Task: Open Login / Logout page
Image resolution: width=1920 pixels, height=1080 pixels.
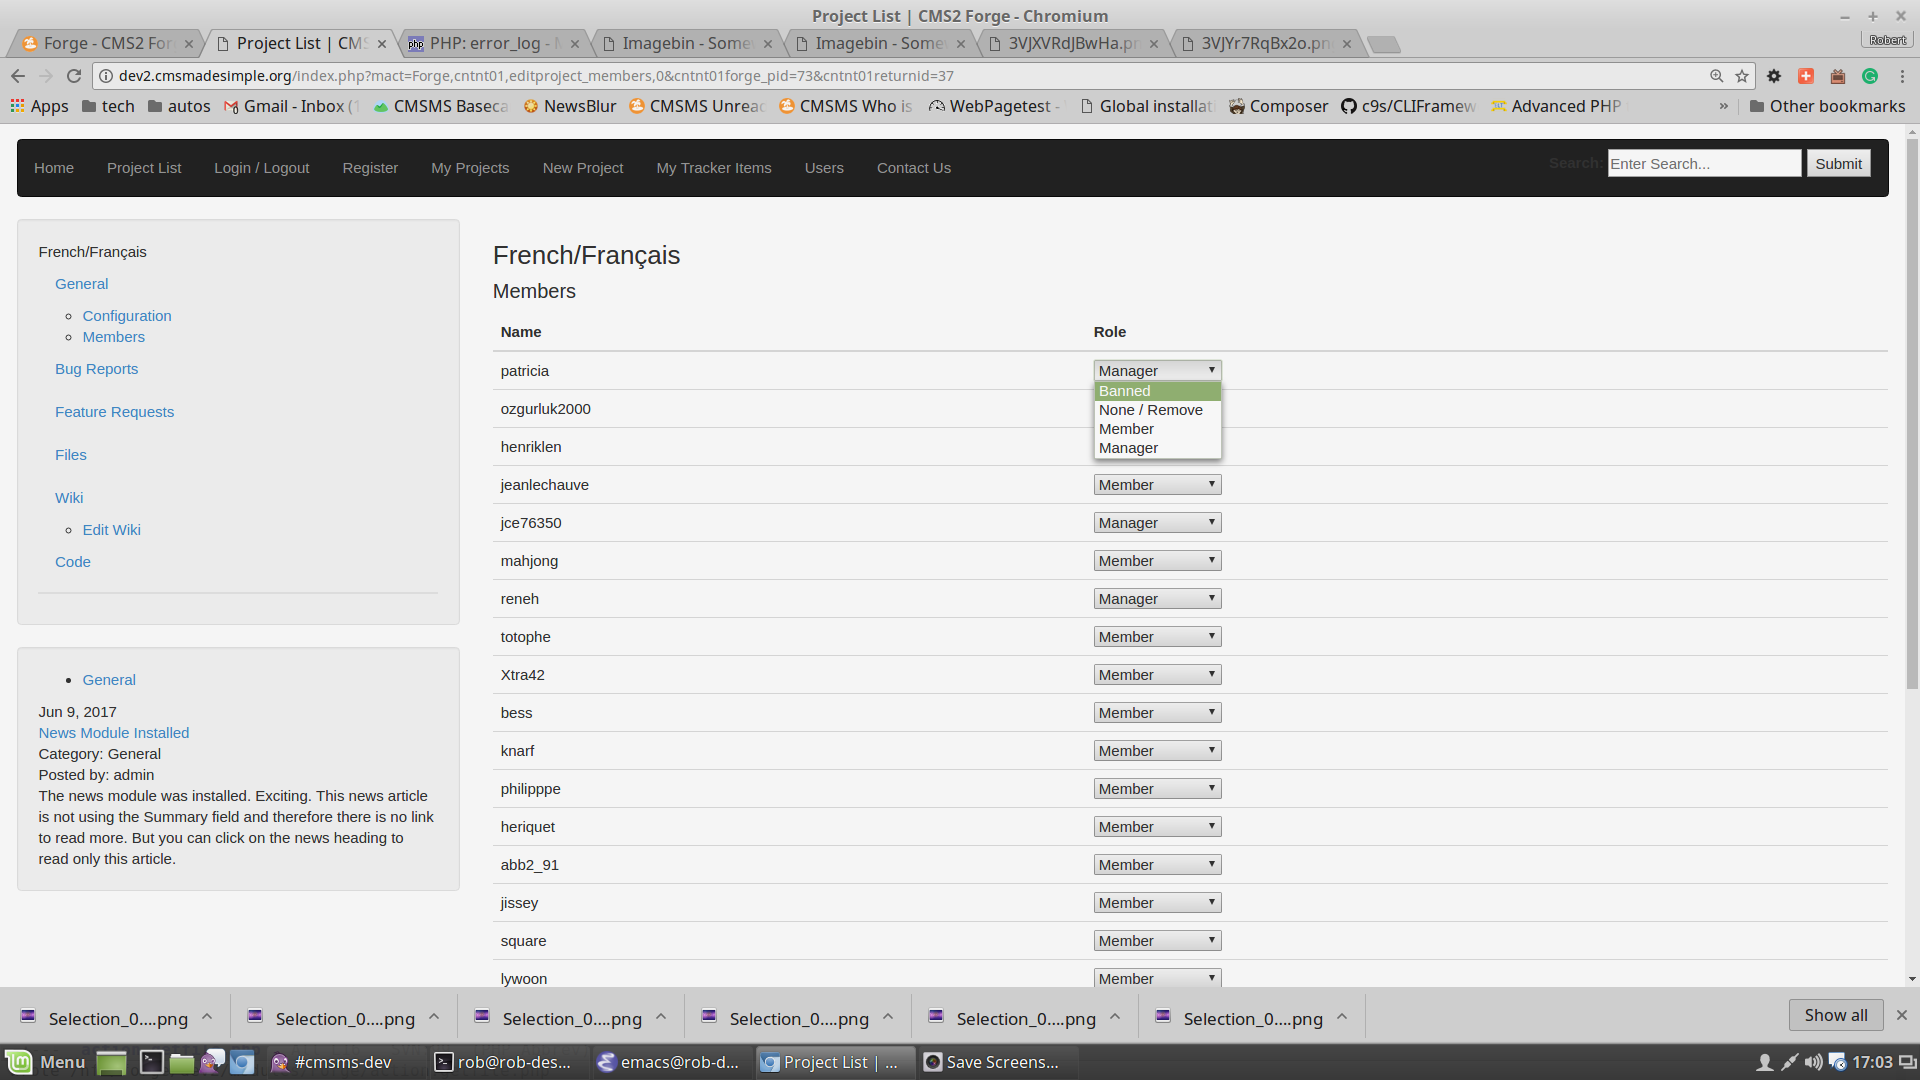Action: pos(262,168)
